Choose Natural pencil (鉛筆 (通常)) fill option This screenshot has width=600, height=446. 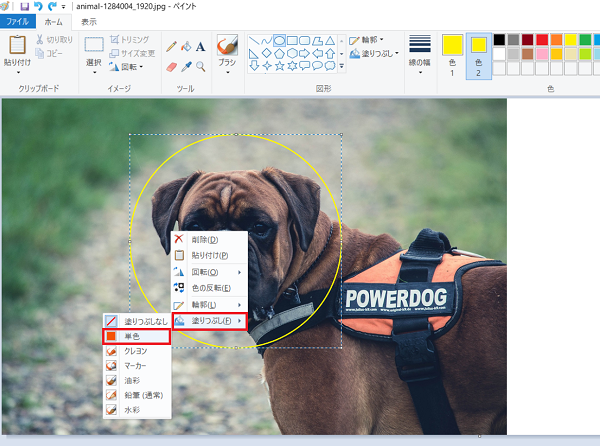pos(137,395)
